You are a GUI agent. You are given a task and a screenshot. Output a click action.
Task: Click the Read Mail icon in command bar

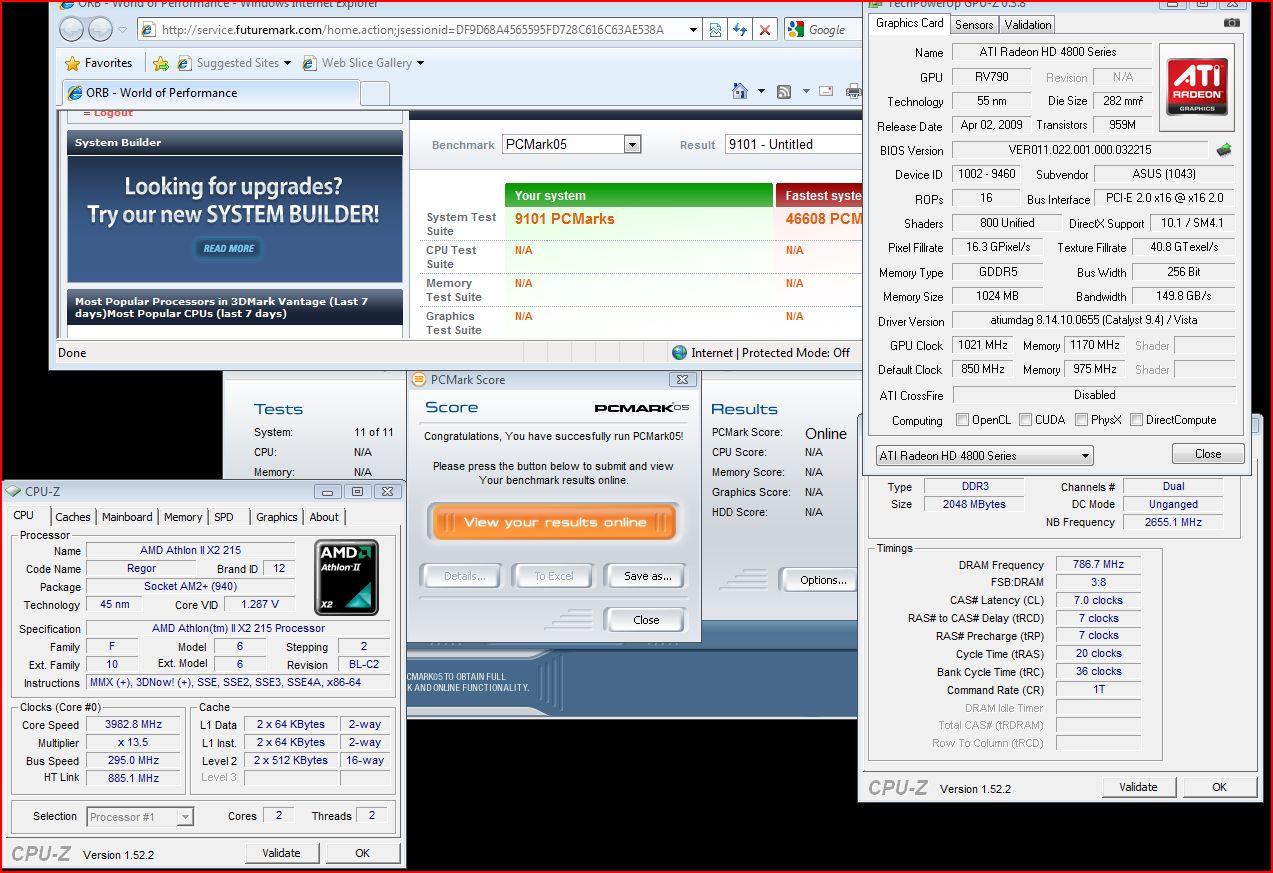pyautogui.click(x=826, y=91)
